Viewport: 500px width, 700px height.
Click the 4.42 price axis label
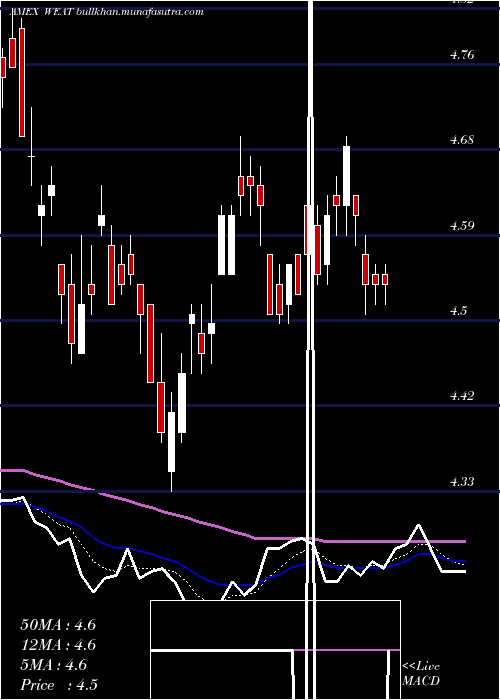(x=462, y=396)
